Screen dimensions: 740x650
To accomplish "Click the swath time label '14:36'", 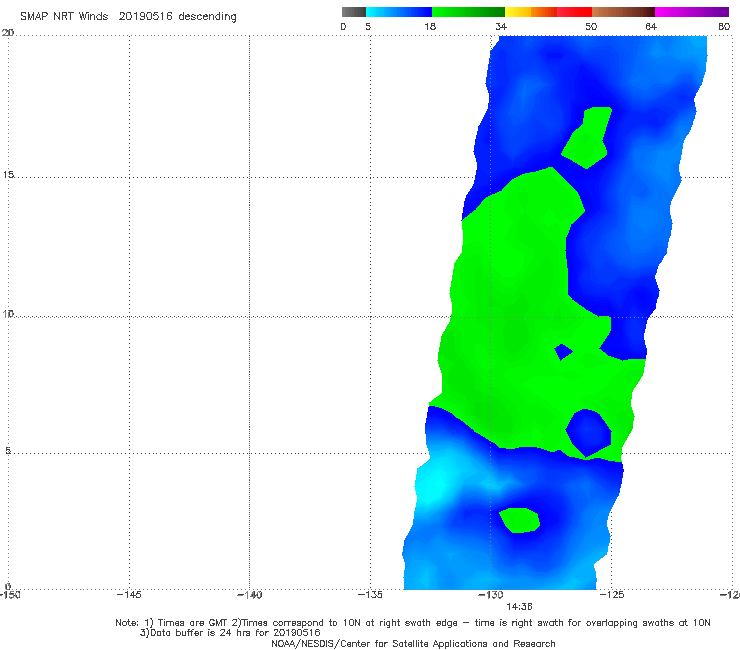I will 519,607.
